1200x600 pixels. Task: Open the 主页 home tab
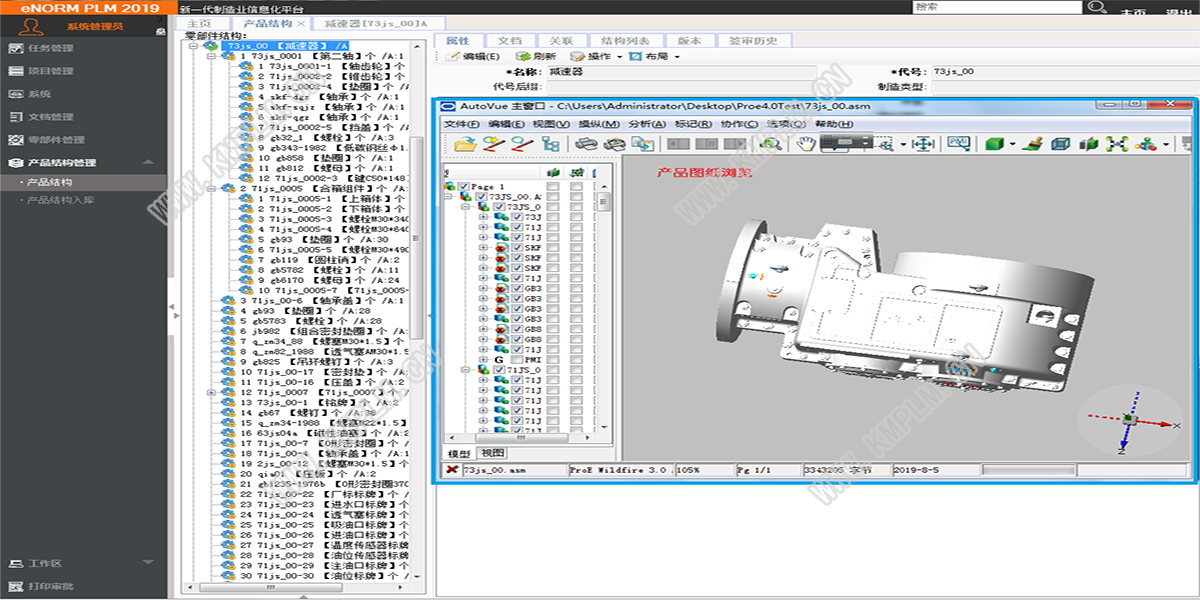(x=200, y=23)
